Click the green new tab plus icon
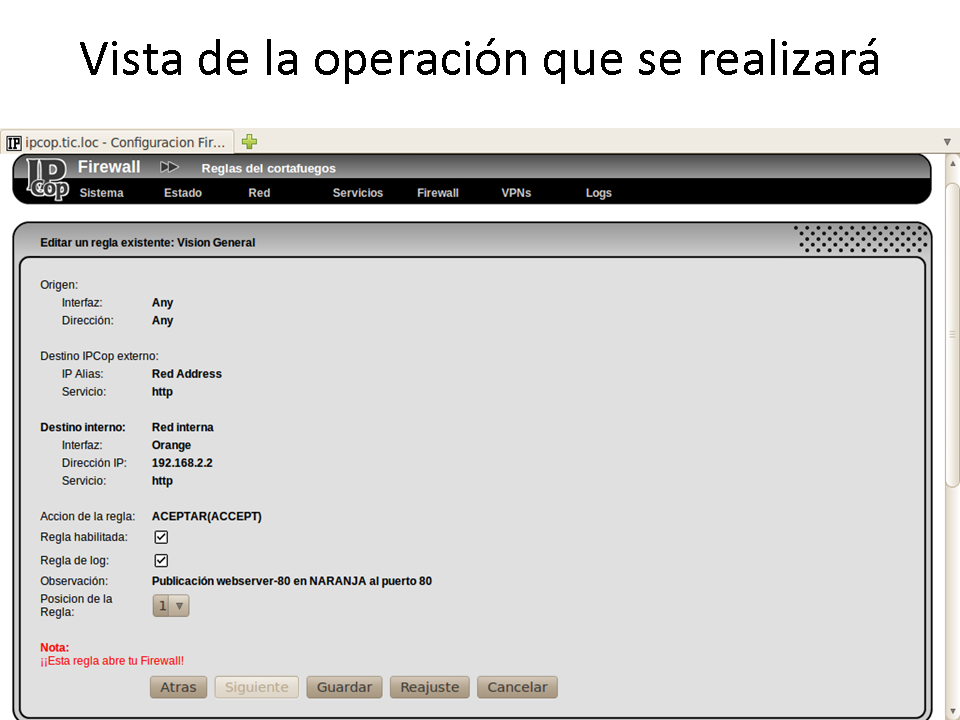Viewport: 960px width, 720px height. click(249, 142)
